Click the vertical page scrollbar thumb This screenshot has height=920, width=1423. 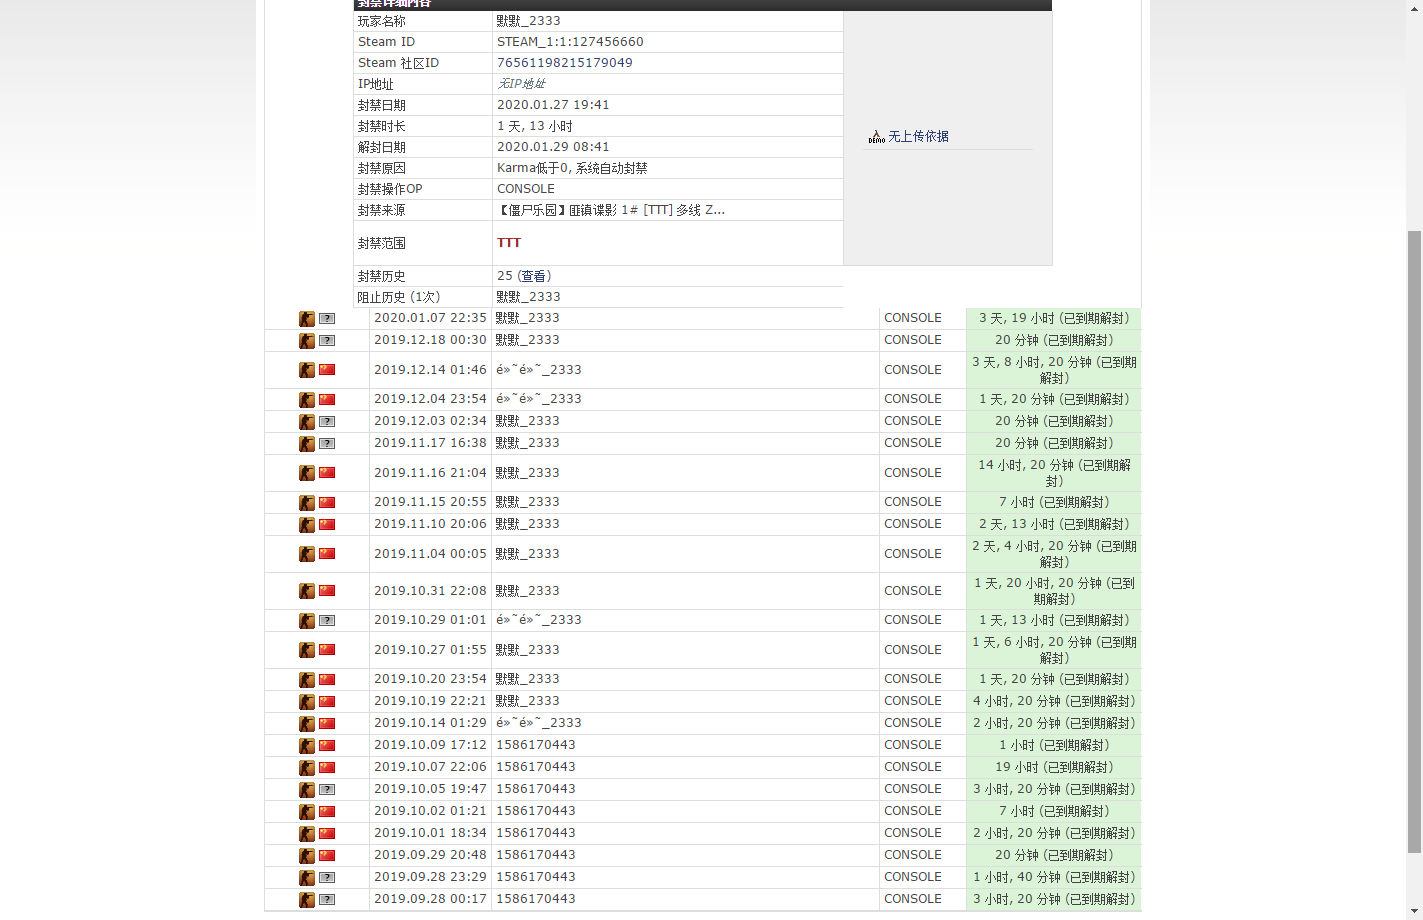1414,540
